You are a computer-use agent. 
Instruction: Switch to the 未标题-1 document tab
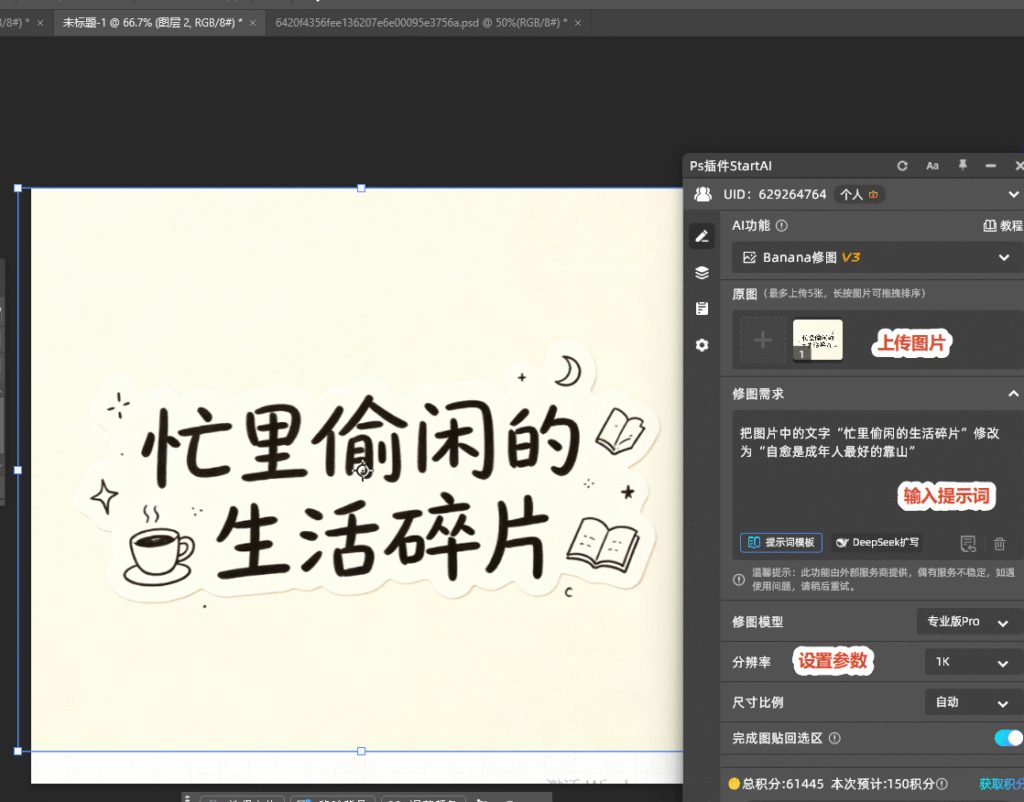click(152, 23)
